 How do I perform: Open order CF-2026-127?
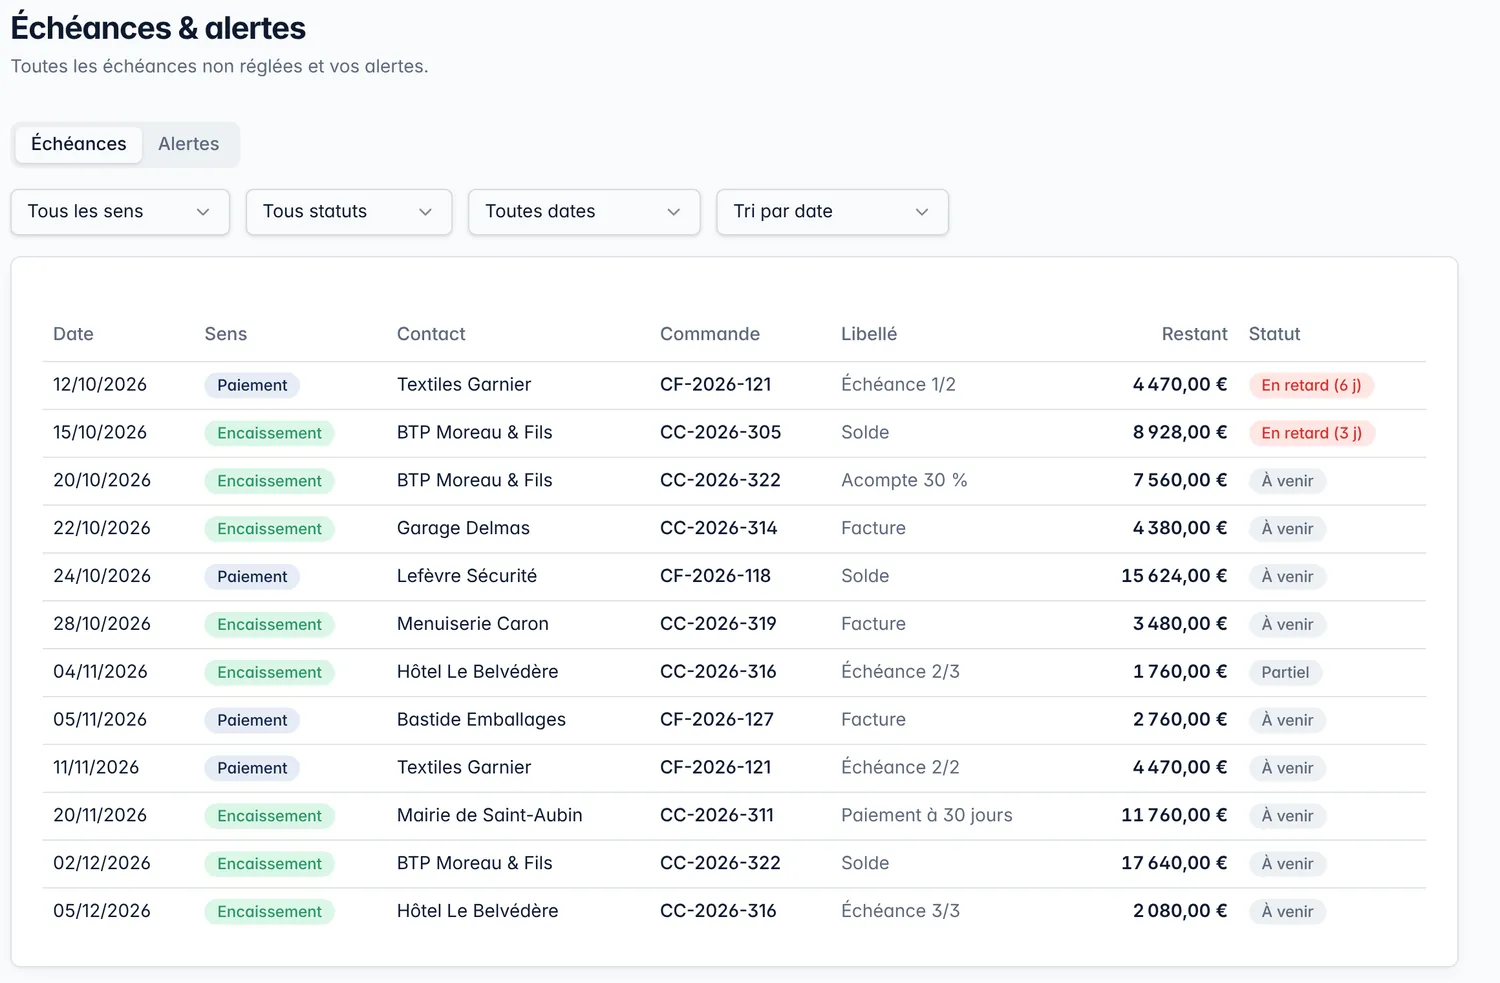[717, 720]
